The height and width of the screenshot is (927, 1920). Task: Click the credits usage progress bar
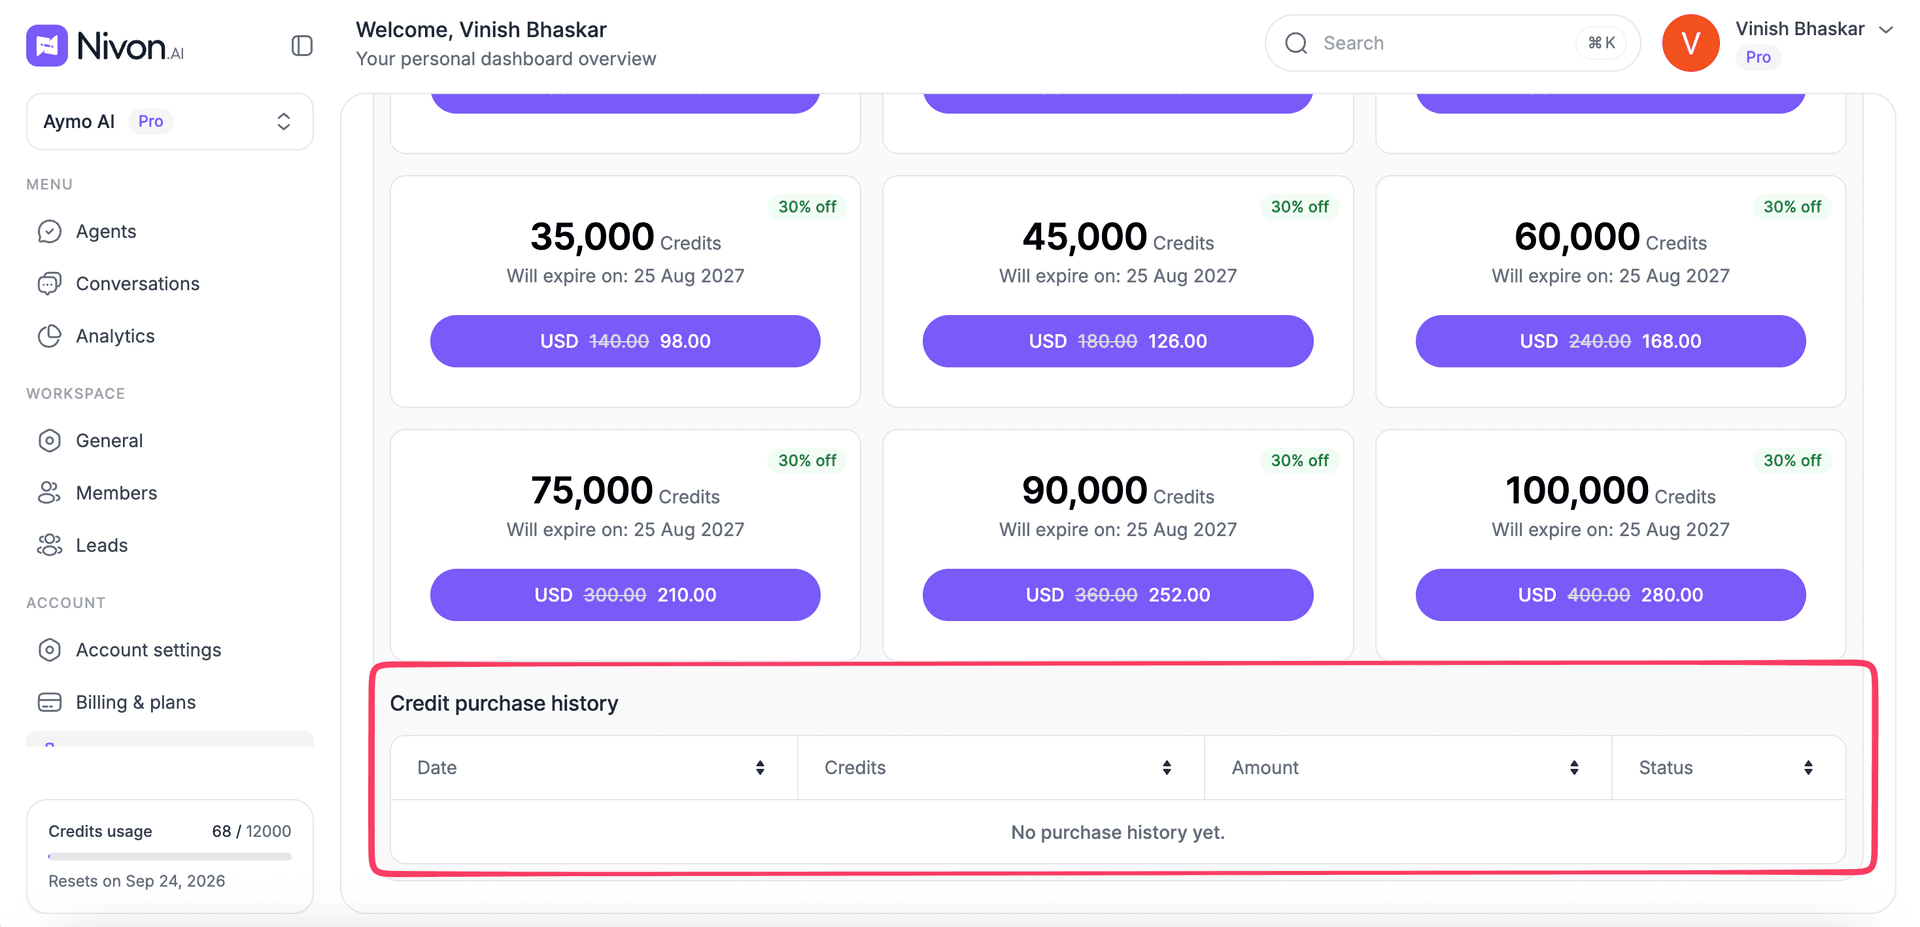coord(170,856)
